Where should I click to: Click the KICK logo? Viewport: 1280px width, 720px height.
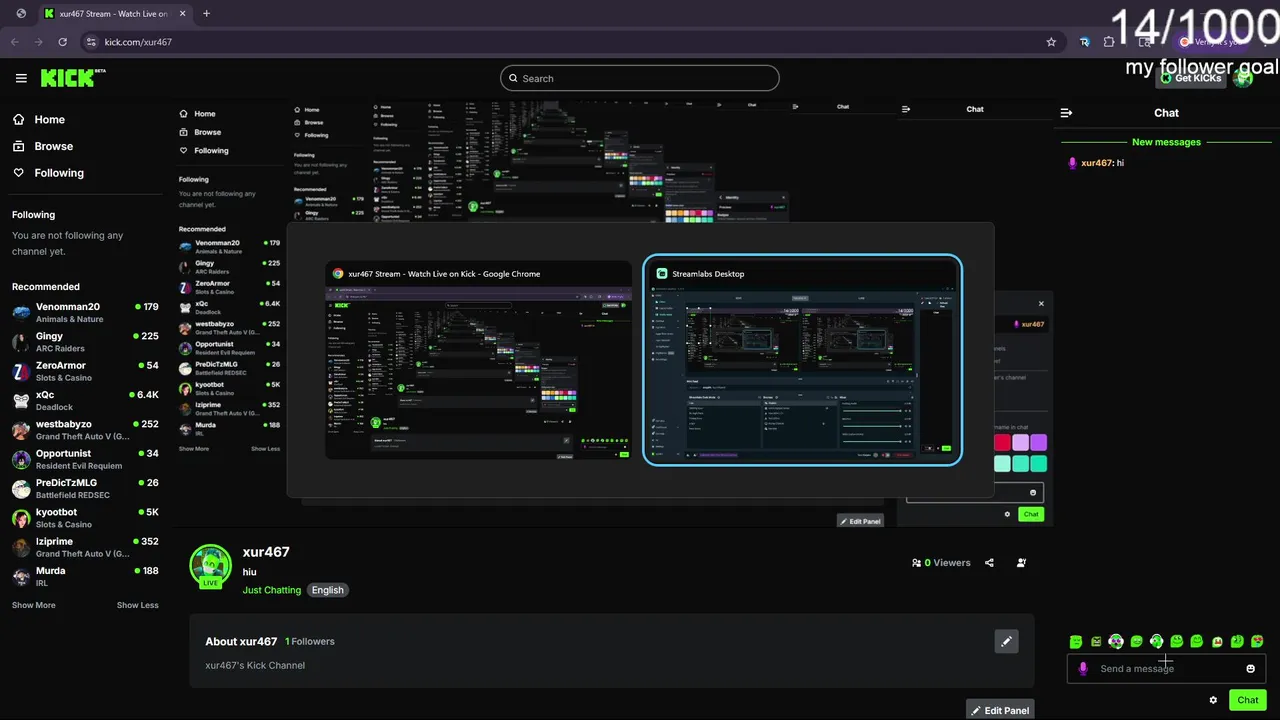(x=73, y=78)
